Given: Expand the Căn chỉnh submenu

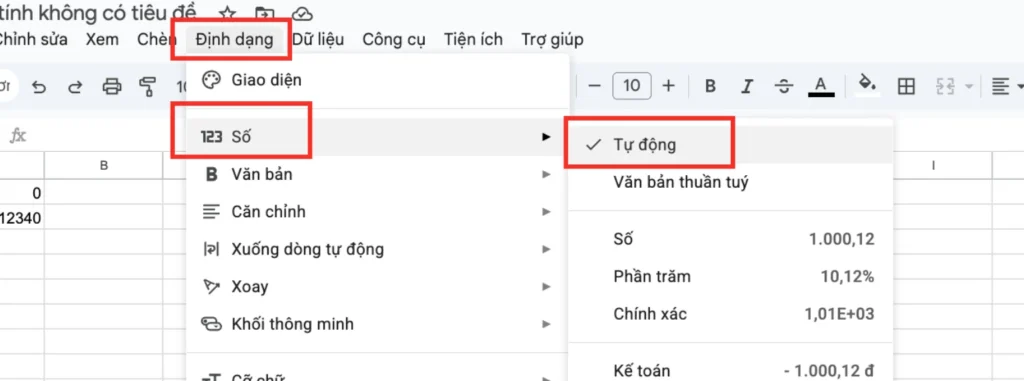Looking at the screenshot, I should 377,212.
